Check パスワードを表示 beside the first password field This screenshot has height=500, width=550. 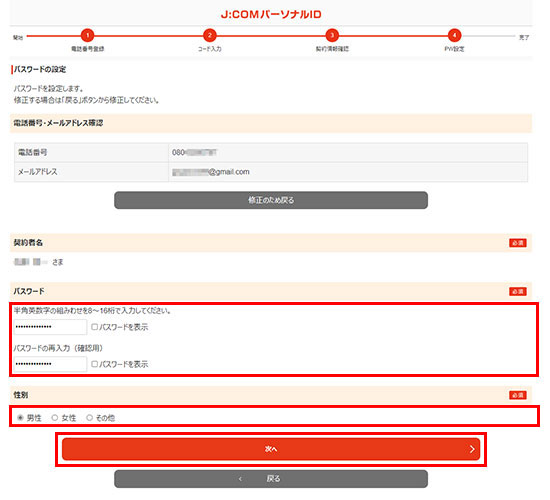click(94, 327)
